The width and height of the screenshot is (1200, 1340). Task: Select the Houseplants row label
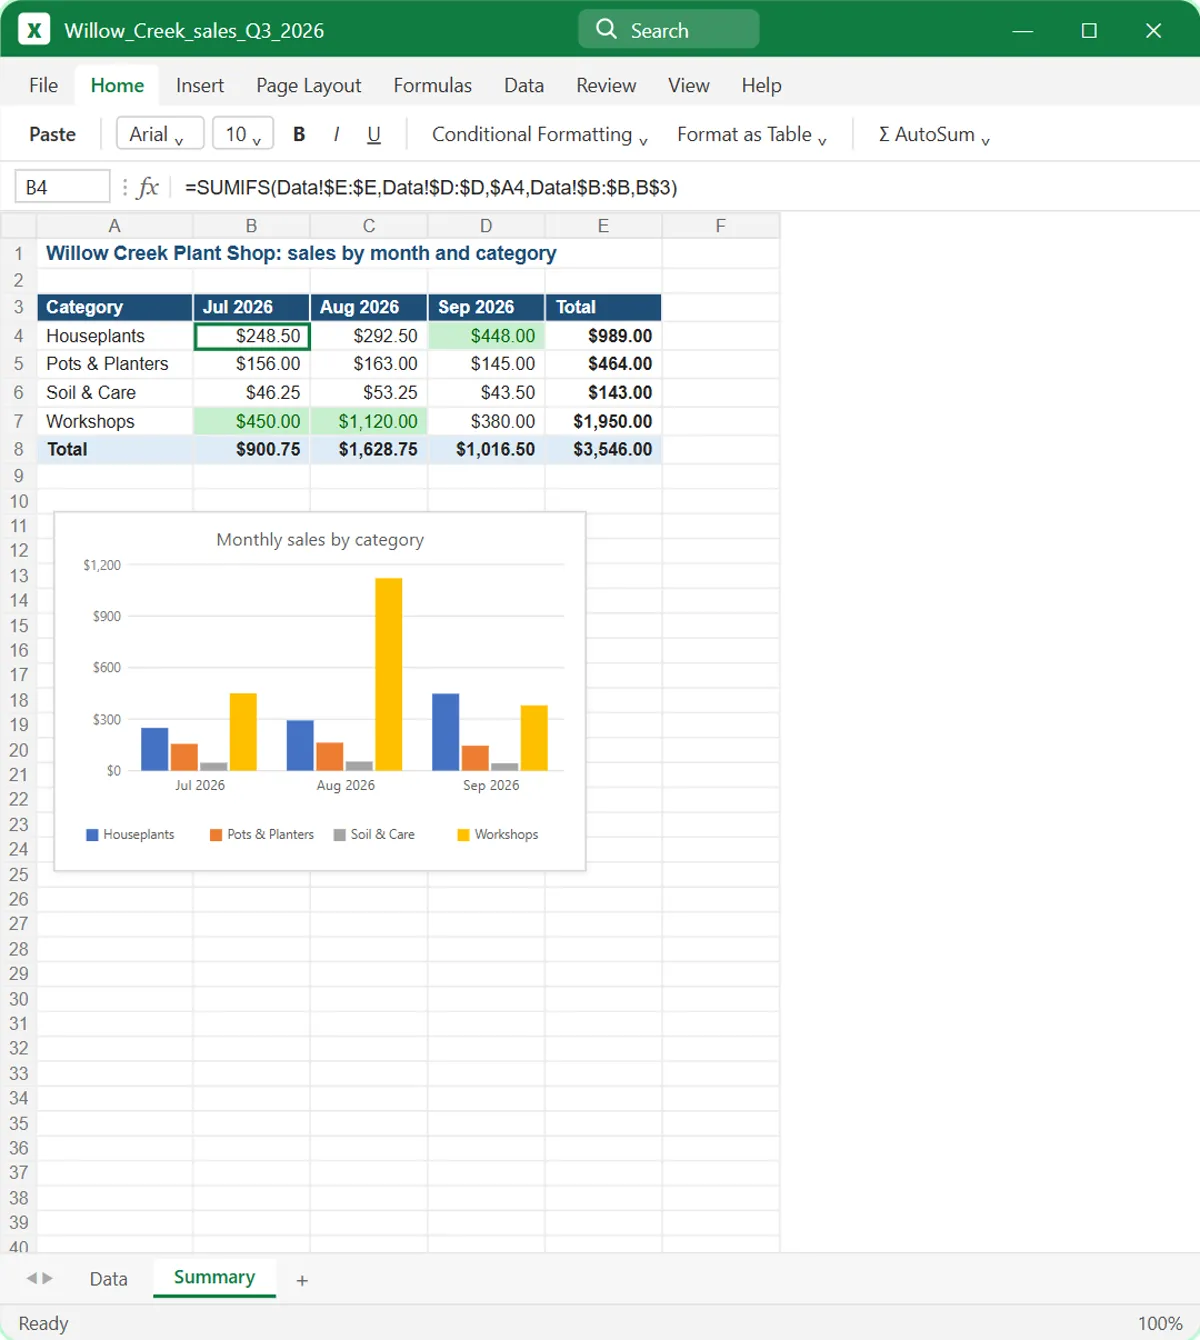click(x=115, y=336)
